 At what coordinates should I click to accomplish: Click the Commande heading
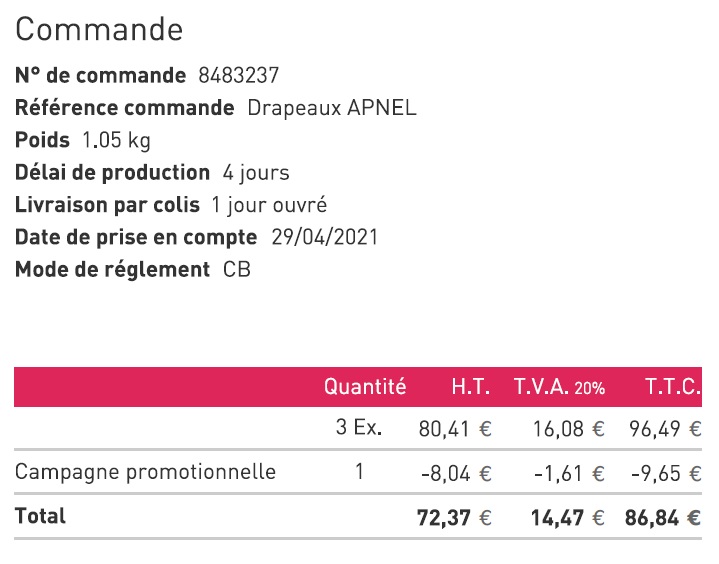99,30
